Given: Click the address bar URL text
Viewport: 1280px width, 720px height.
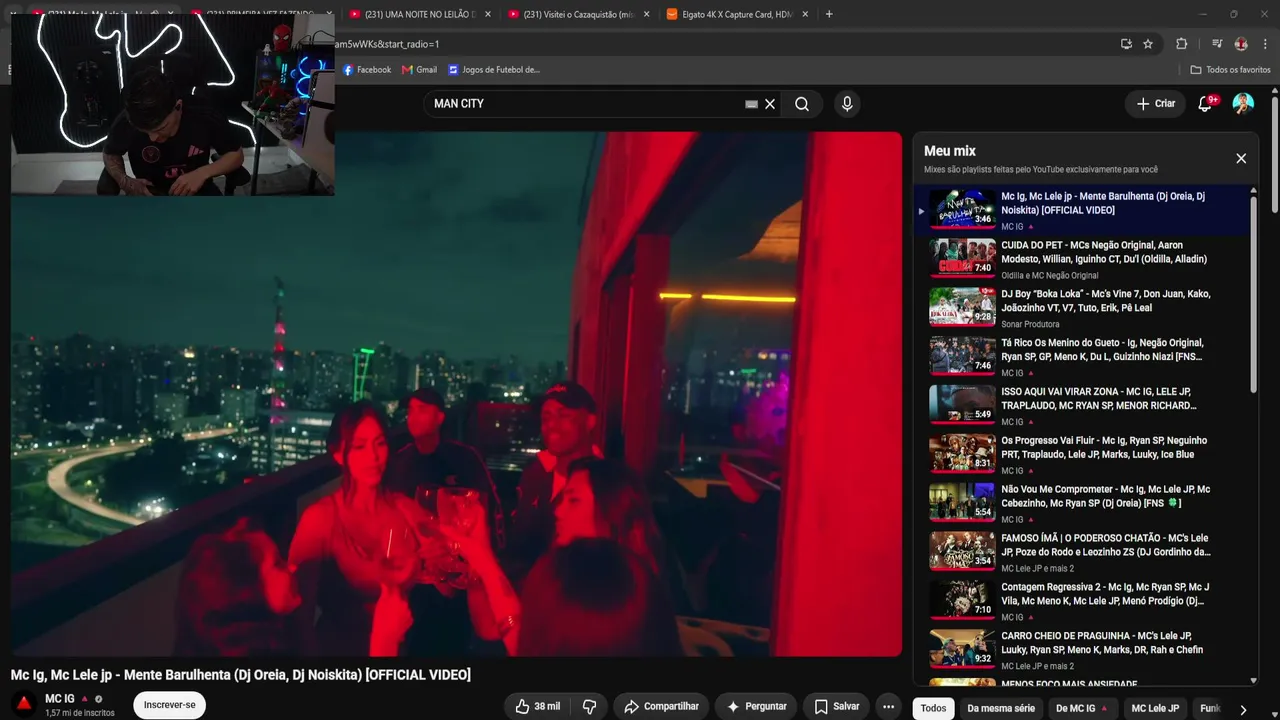Looking at the screenshot, I should [388, 44].
